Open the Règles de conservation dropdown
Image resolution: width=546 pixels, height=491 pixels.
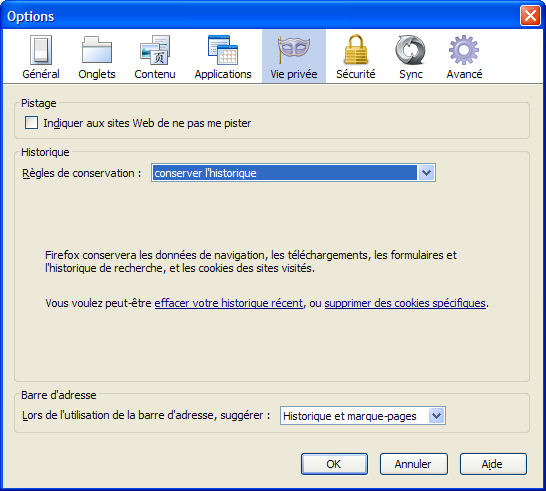293,173
